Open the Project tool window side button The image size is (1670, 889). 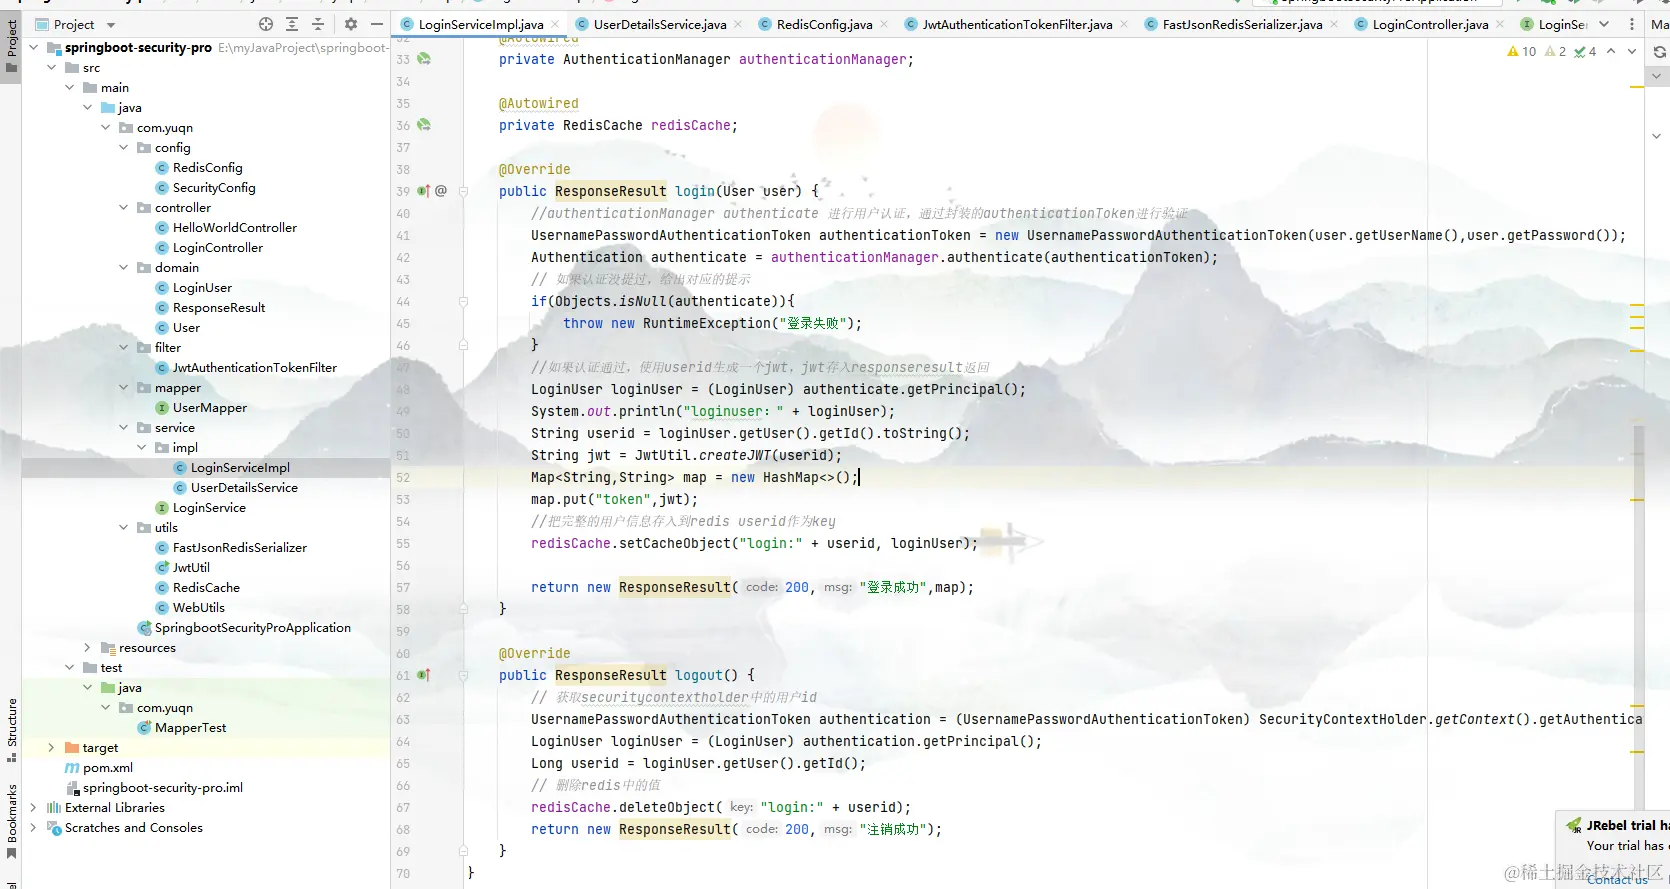pyautogui.click(x=11, y=47)
